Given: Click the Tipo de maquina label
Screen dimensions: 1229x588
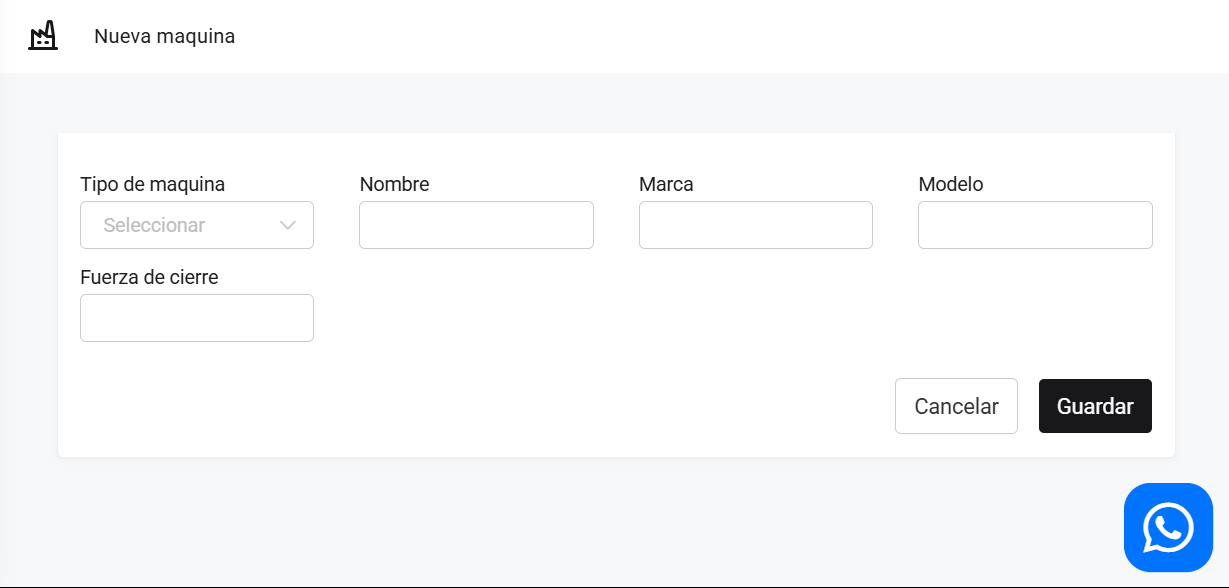Looking at the screenshot, I should pos(152,184).
